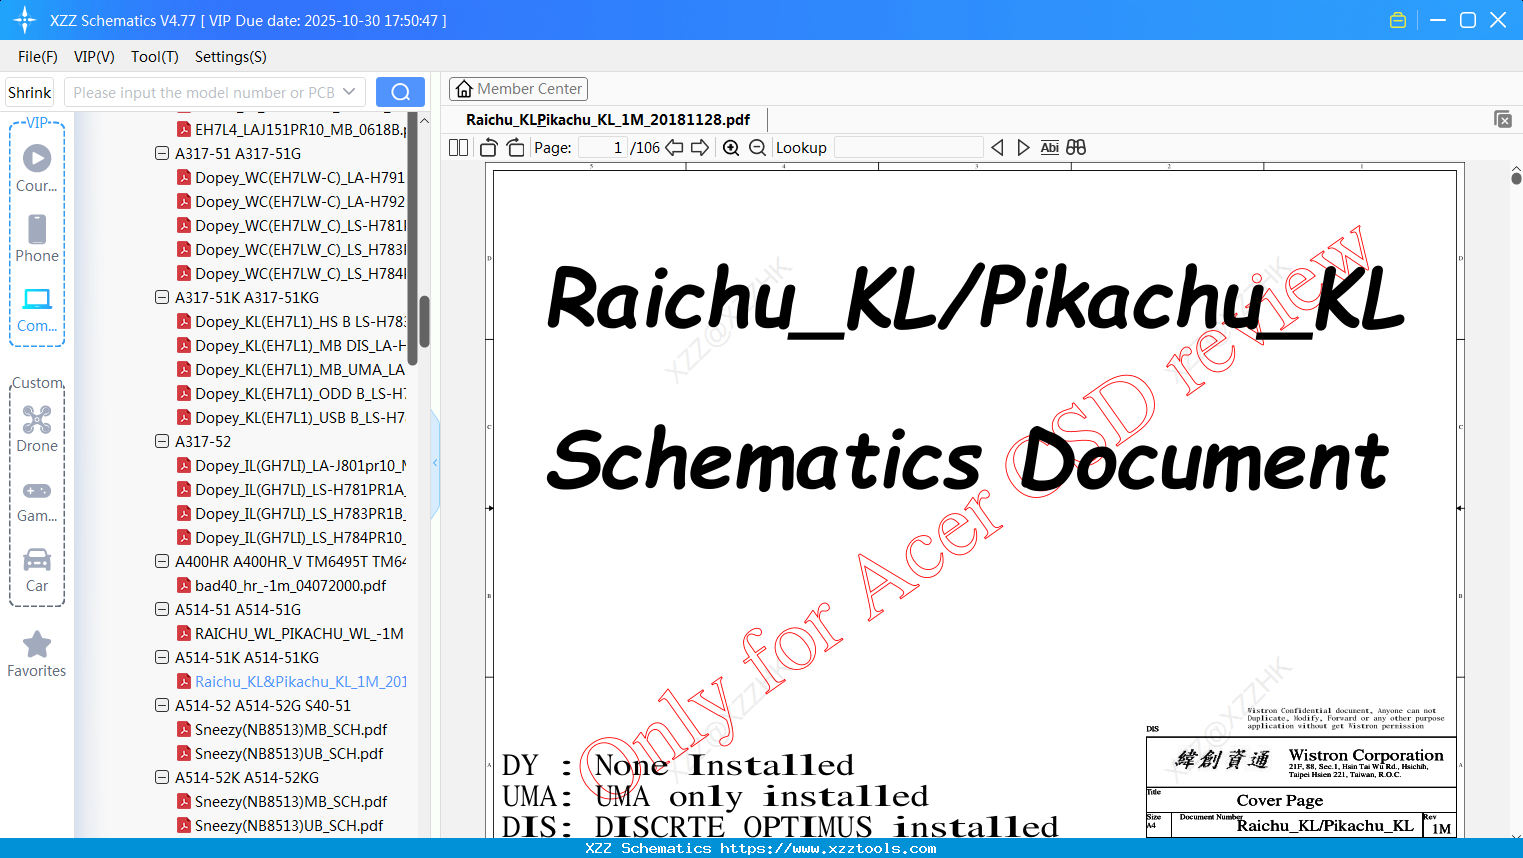
Task: Go to next page arrow
Action: (700, 148)
